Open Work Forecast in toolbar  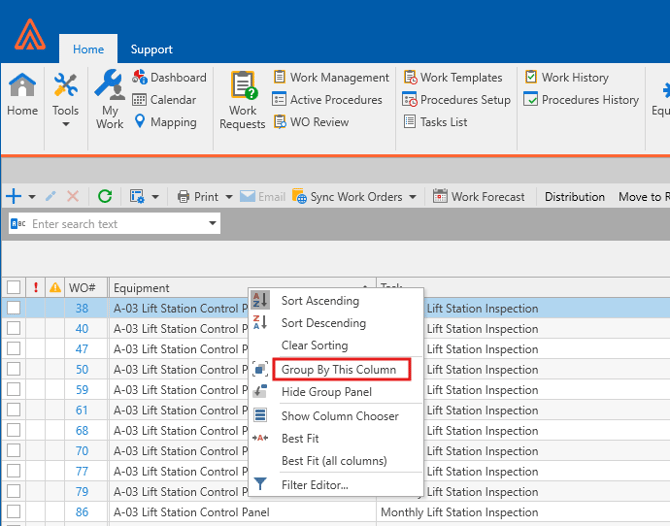point(478,197)
